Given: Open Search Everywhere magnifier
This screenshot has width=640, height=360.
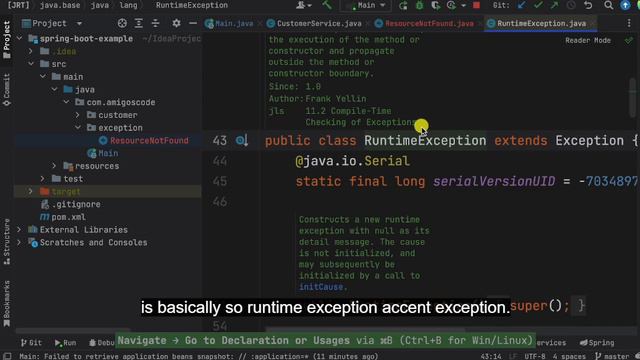Looking at the screenshot, I should point(608,5).
